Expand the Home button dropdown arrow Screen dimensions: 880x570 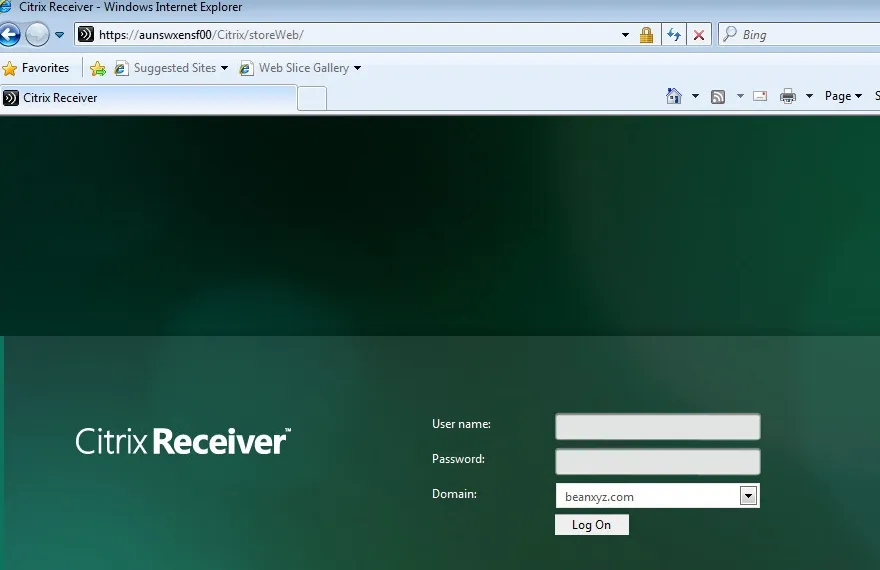(695, 96)
